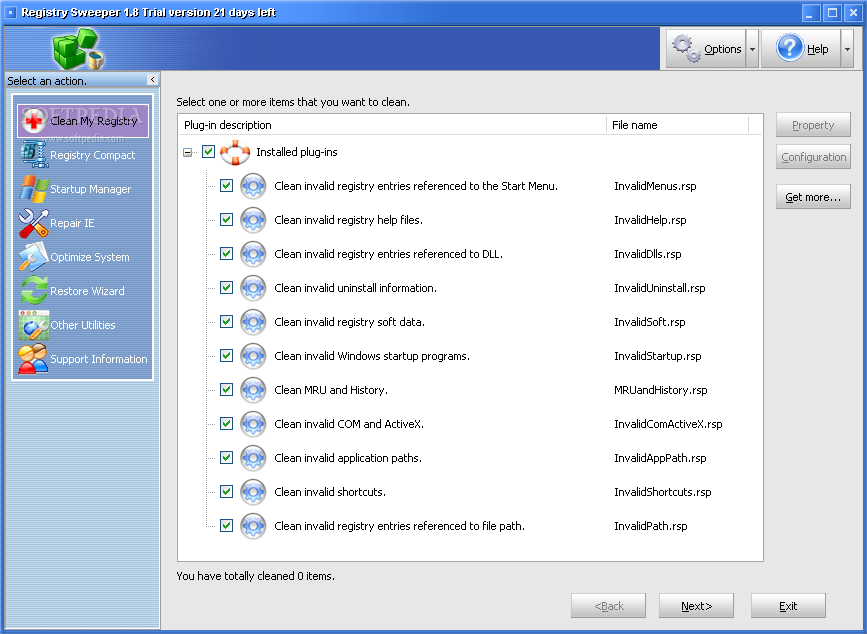Viewport: 867px width, 634px height.
Task: Select the Support Information label in sidebar
Action: (x=98, y=359)
